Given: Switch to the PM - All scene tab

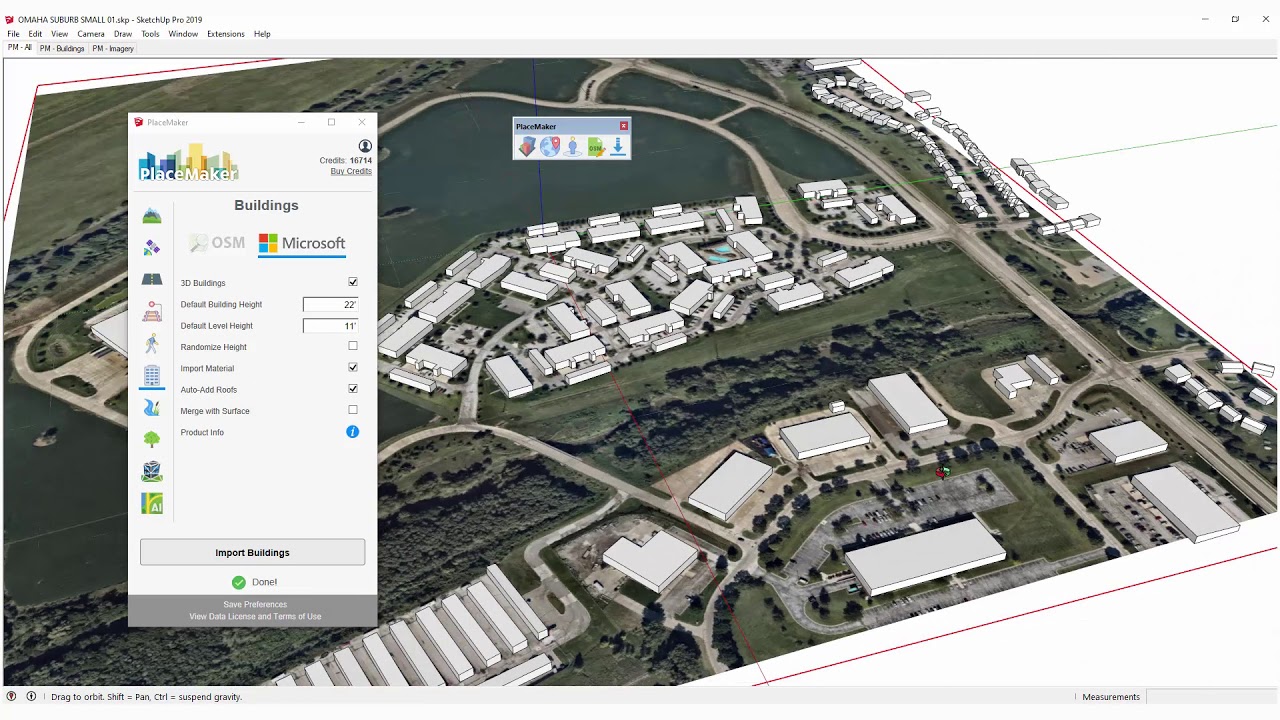Looking at the screenshot, I should point(19,48).
